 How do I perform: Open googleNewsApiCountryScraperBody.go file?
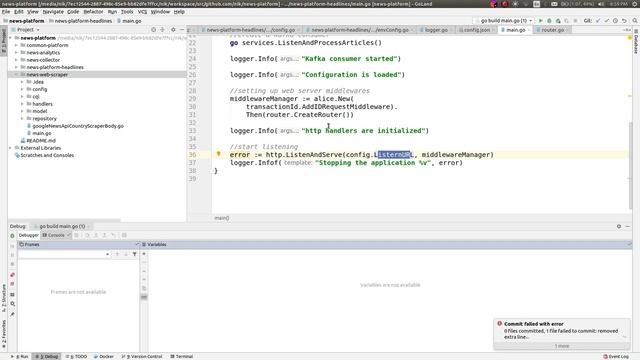78,126
